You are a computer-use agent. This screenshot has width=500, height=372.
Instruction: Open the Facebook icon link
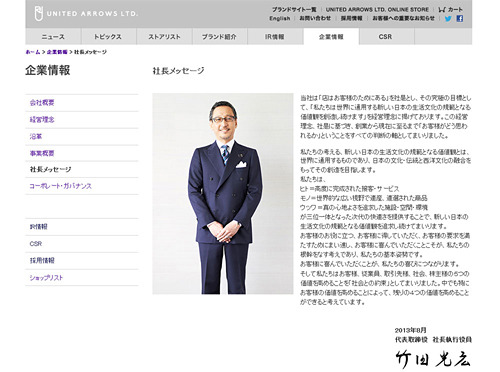pos(460,19)
